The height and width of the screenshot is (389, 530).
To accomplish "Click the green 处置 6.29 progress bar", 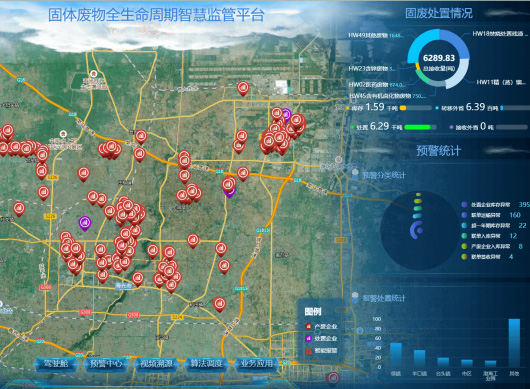I will click(417, 127).
